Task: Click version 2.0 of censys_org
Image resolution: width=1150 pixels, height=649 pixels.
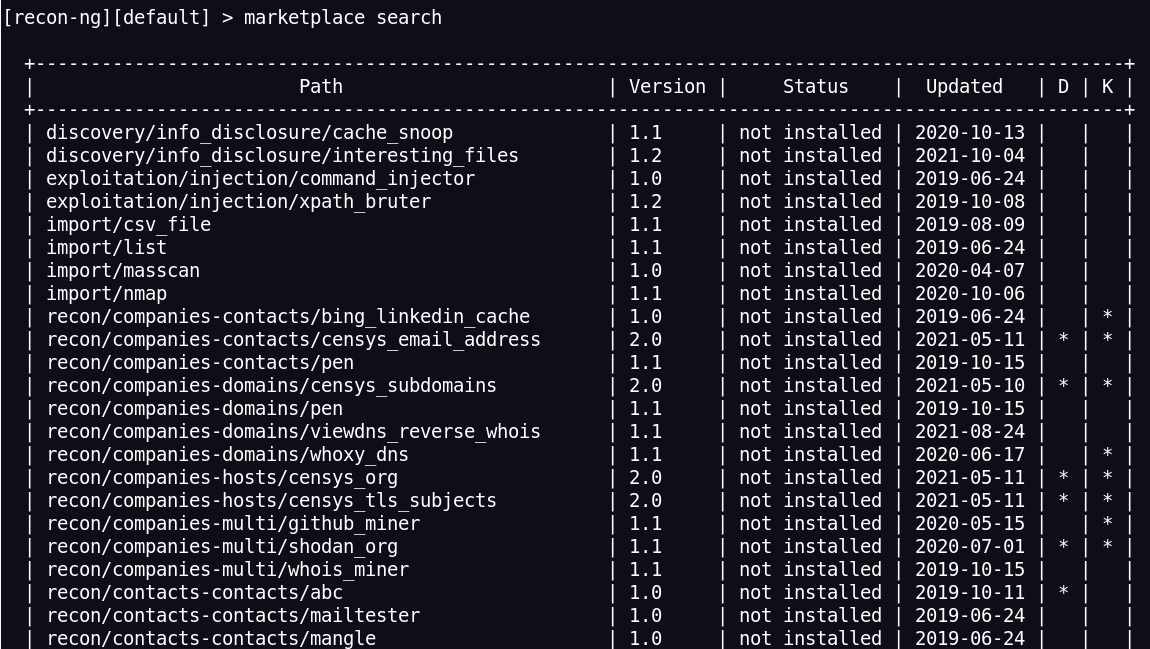Action: click(645, 477)
